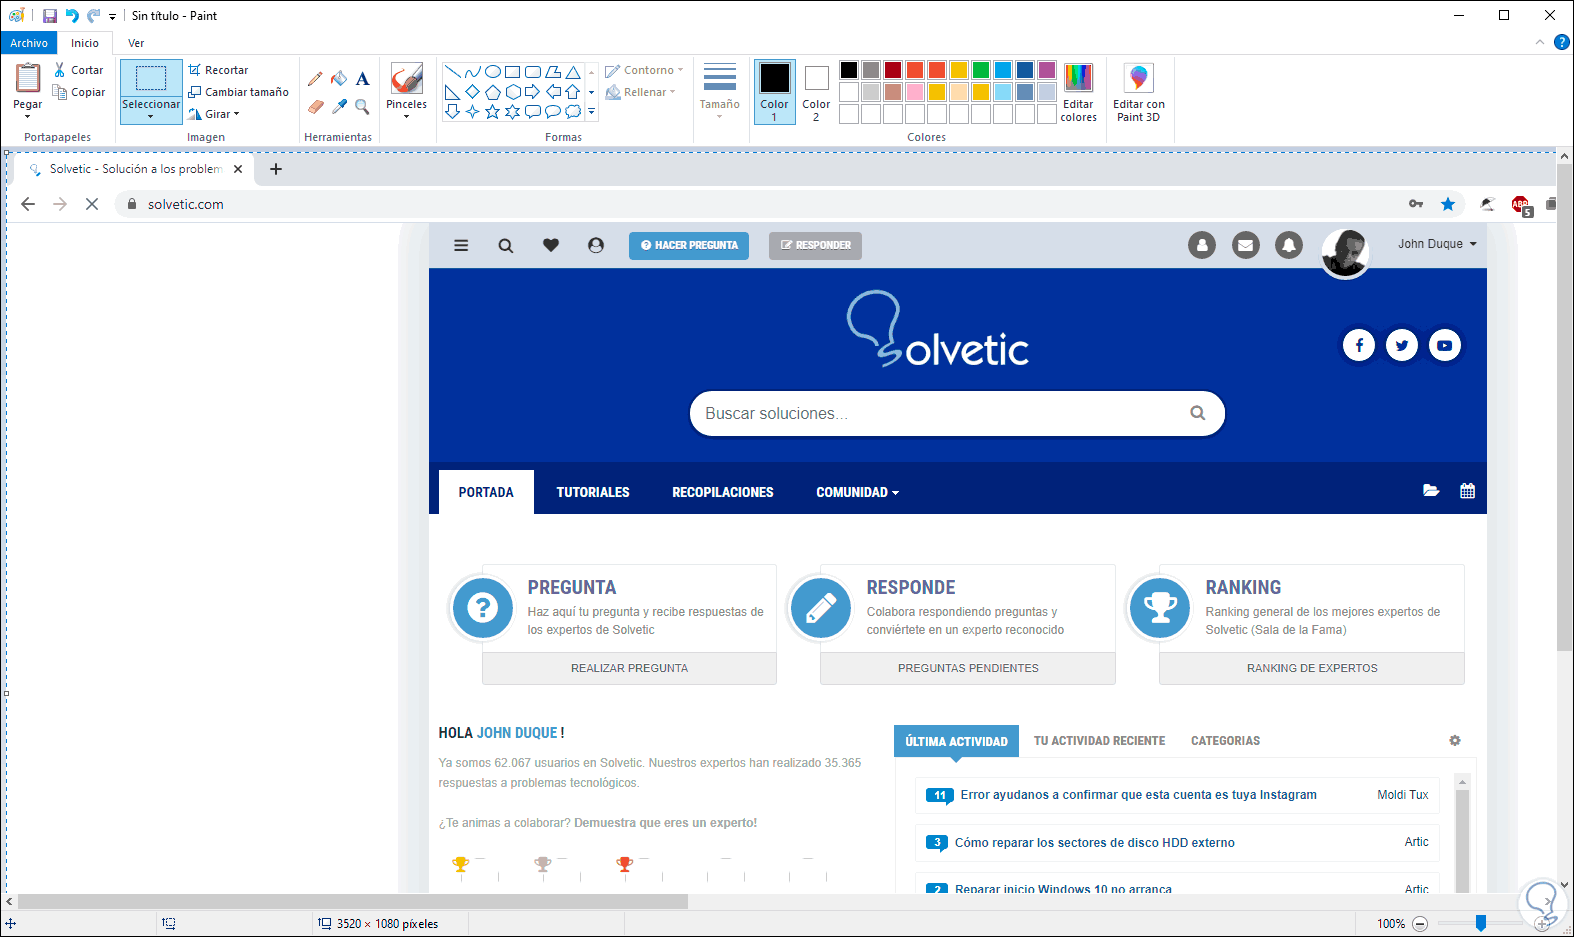Select the straight Line shape

point(453,72)
